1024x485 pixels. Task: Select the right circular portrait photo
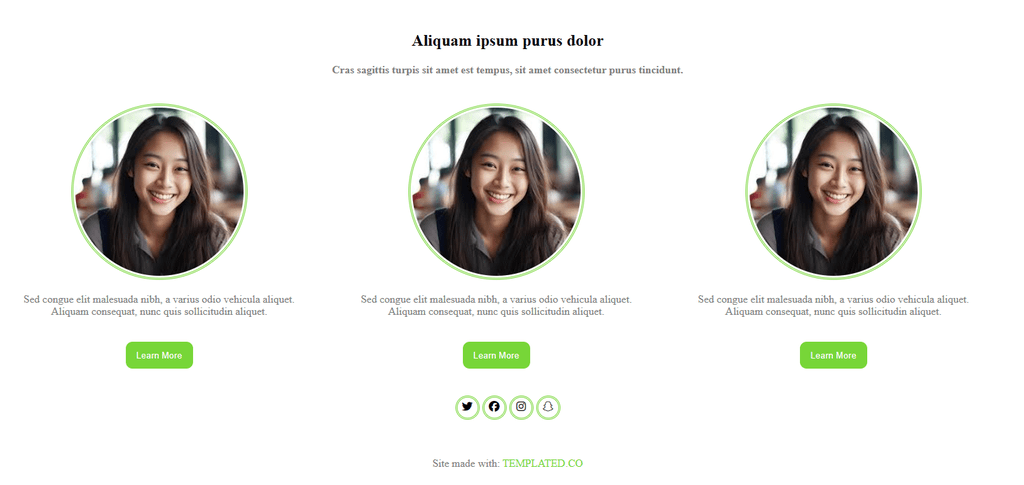833,191
